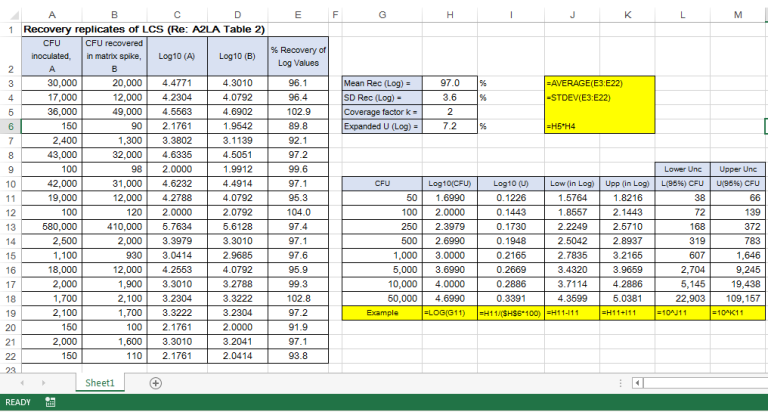768x412 pixels.
Task: Open the Sheet1 tab
Action: pos(100,383)
